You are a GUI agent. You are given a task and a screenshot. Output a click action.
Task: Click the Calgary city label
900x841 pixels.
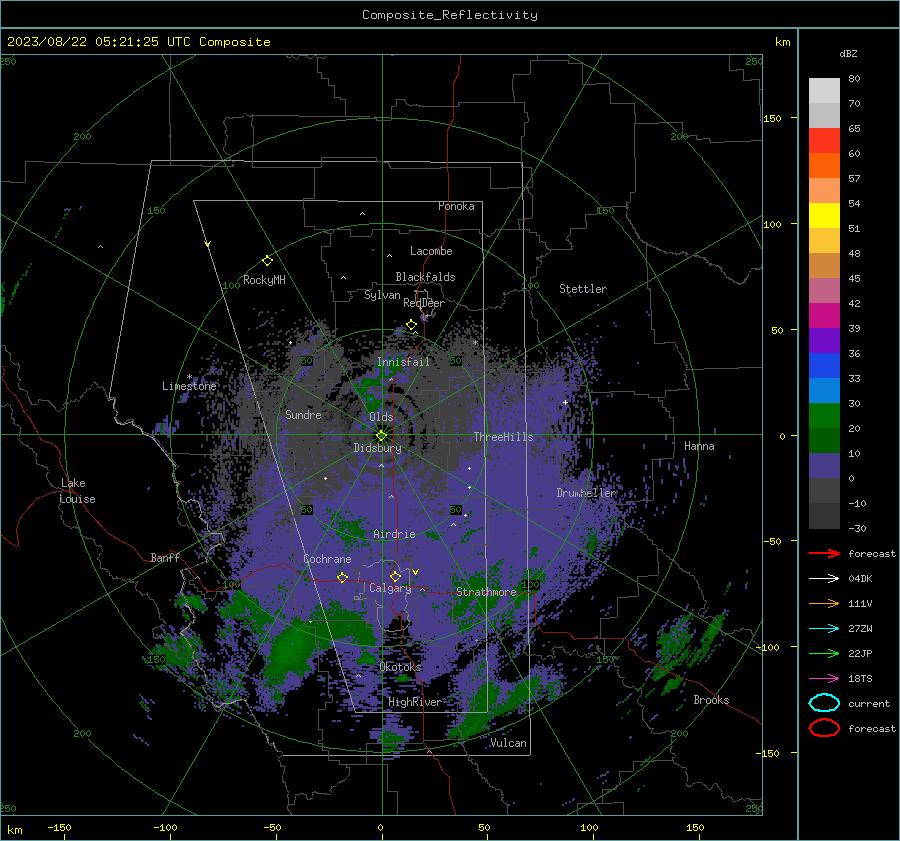coord(390,588)
